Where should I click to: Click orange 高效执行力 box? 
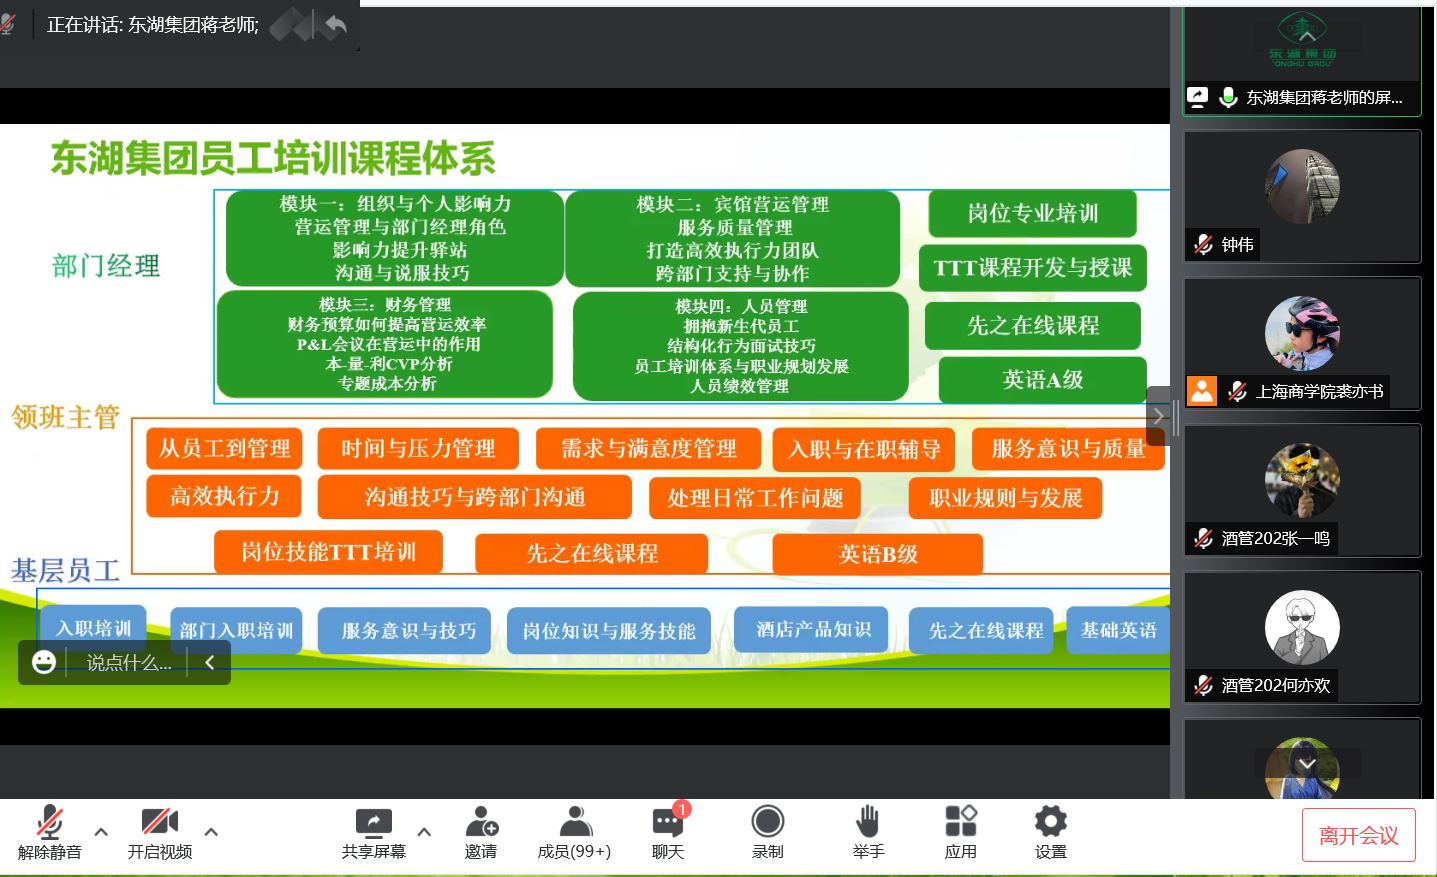tap(225, 496)
